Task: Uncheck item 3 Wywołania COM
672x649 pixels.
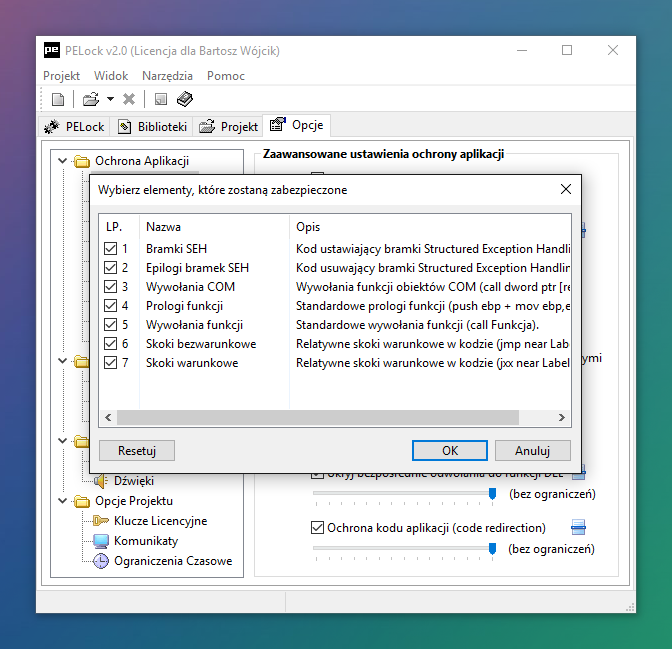Action: click(111, 287)
